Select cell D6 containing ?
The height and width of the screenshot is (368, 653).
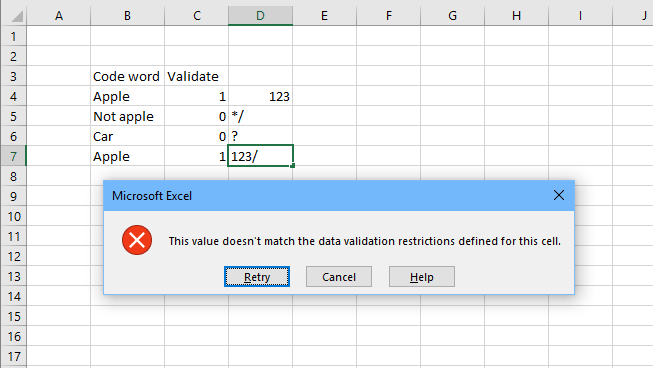[x=260, y=136]
